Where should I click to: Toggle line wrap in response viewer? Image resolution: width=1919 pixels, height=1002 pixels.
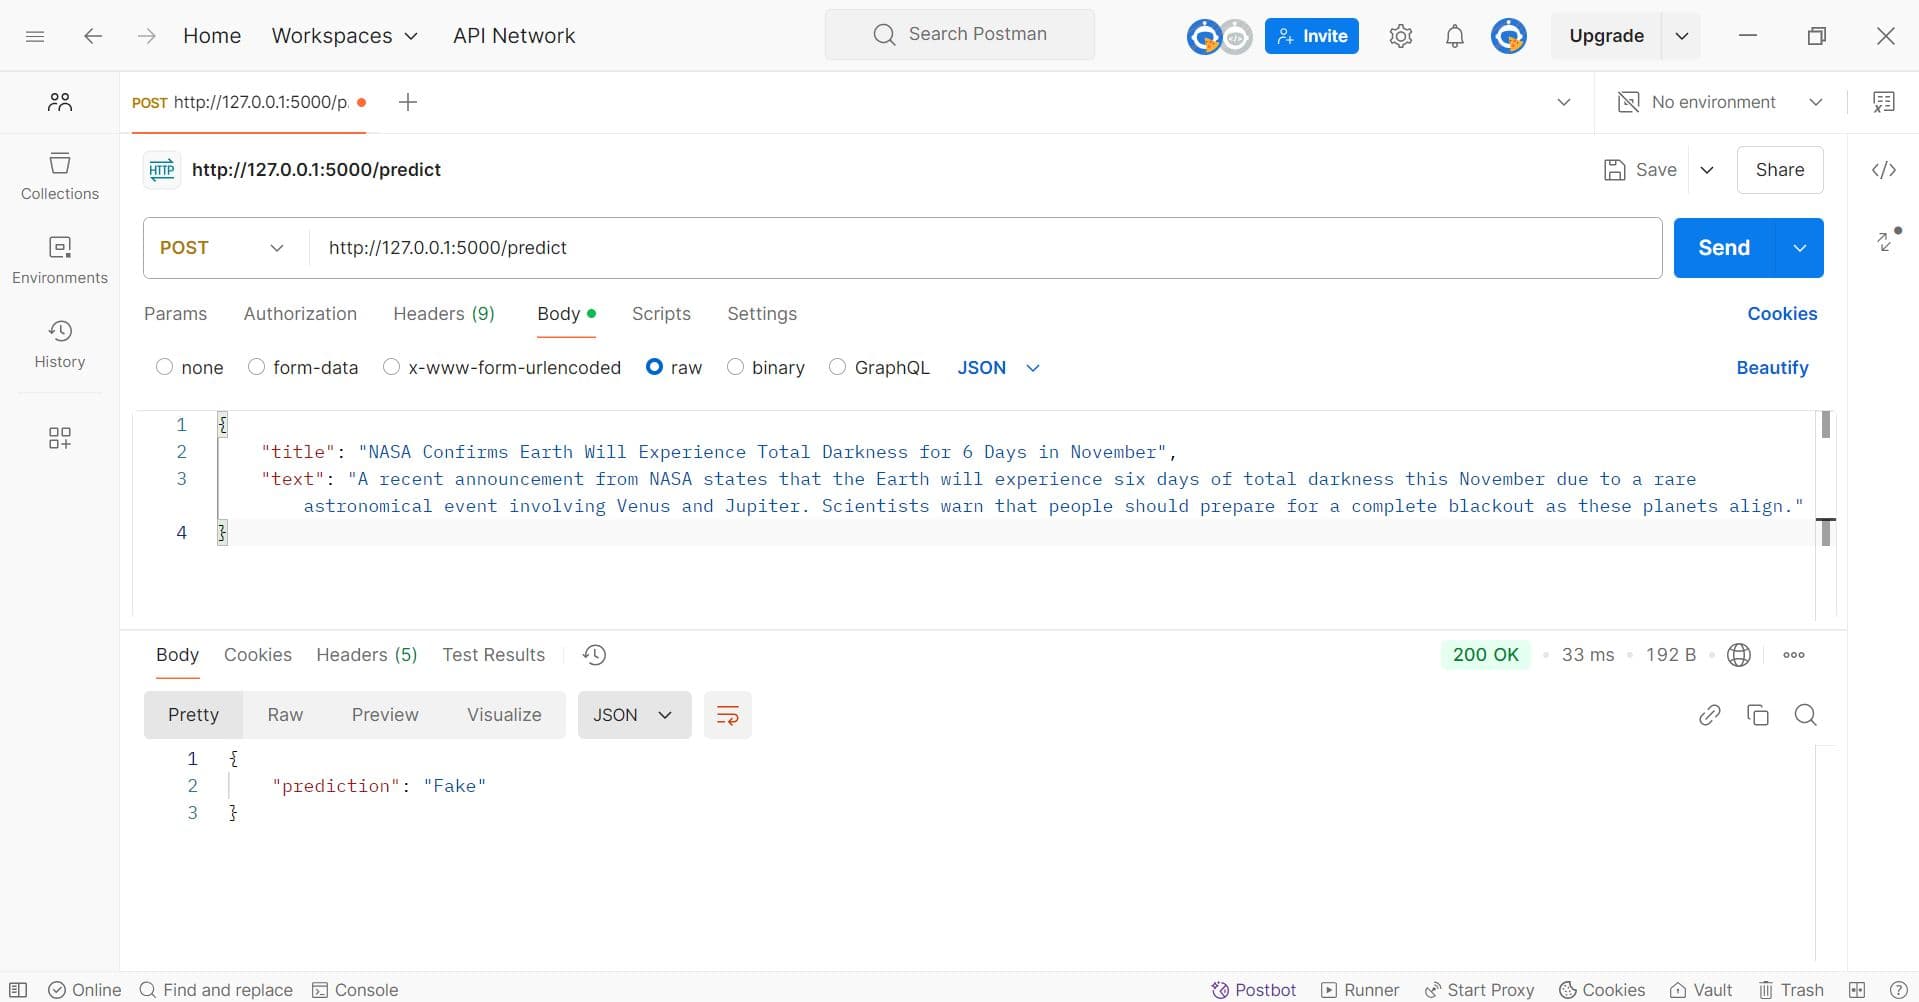(727, 715)
